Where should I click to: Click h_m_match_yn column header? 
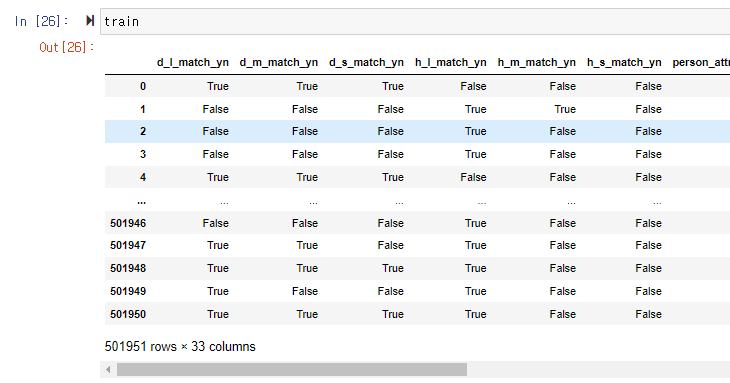(x=537, y=62)
